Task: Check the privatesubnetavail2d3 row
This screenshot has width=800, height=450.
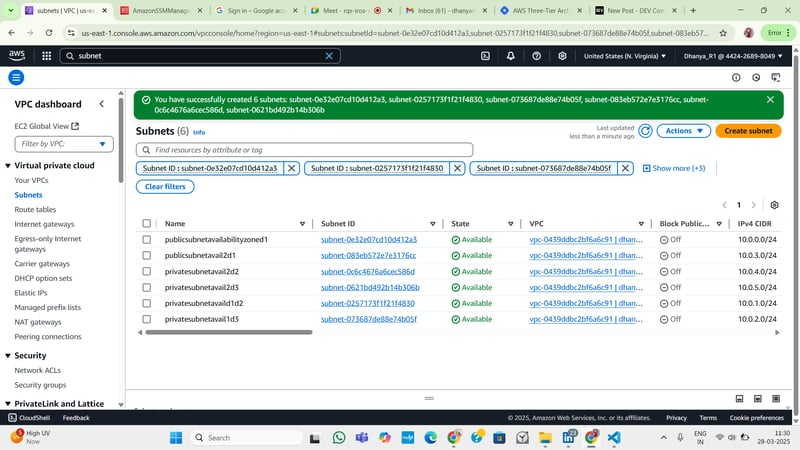Action: click(146, 287)
